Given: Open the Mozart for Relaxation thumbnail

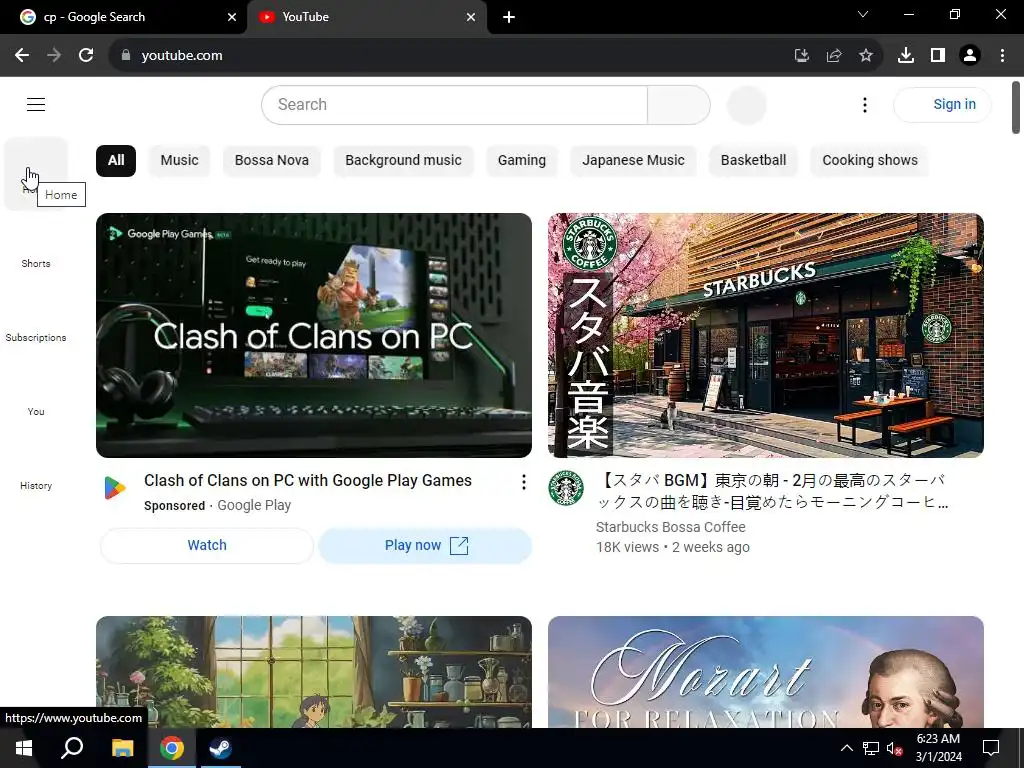Looking at the screenshot, I should [x=765, y=672].
